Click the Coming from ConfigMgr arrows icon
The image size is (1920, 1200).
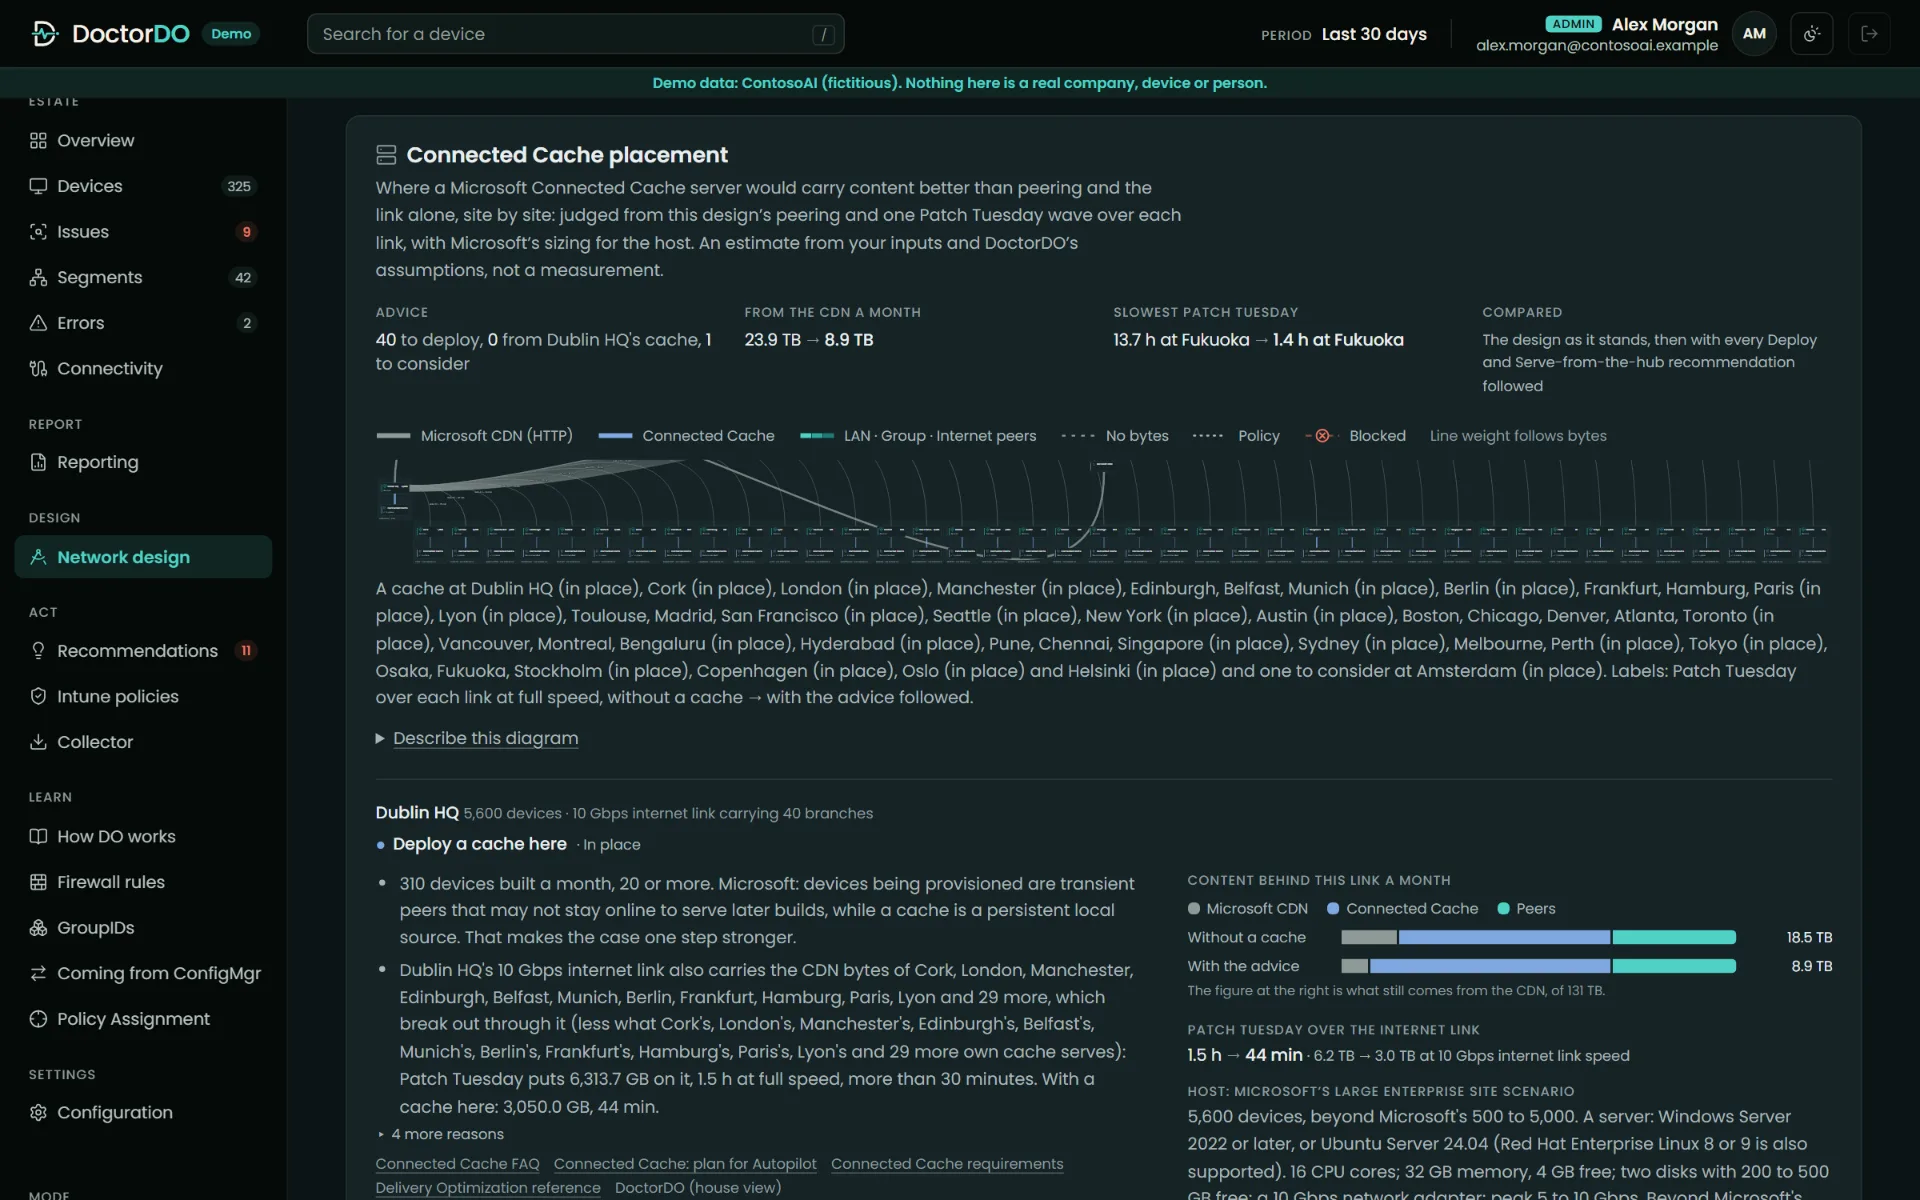[x=38, y=973]
